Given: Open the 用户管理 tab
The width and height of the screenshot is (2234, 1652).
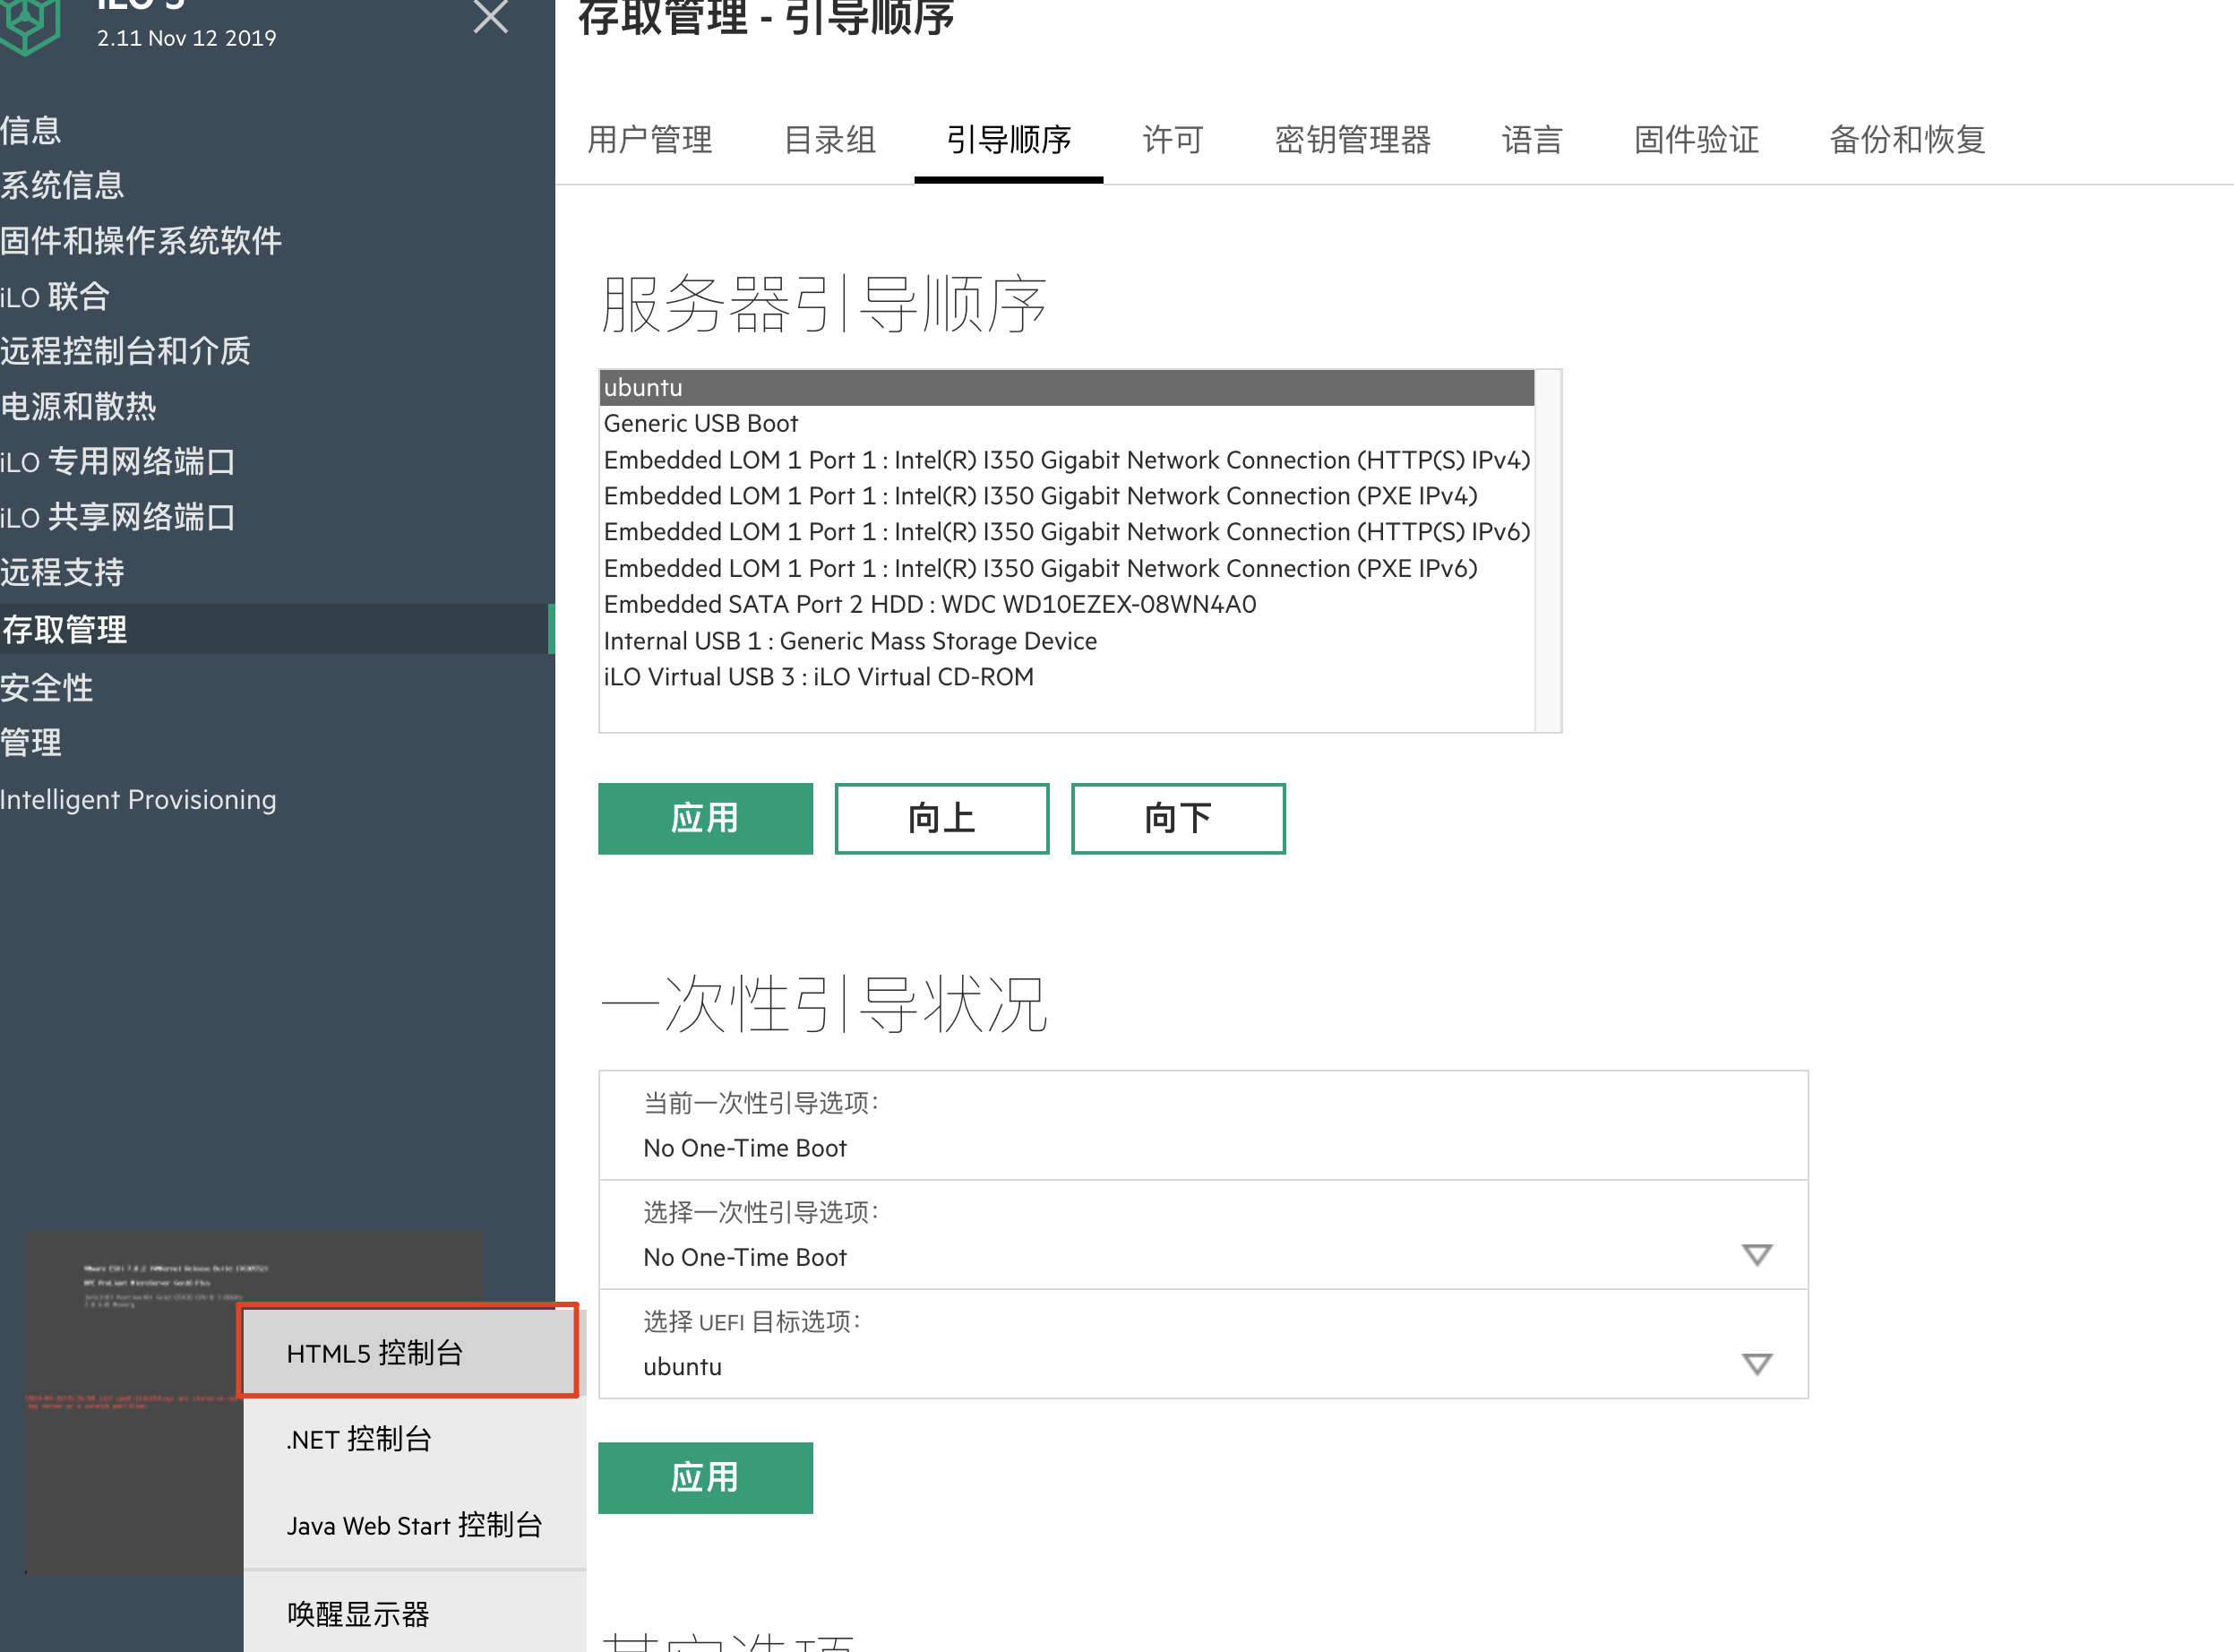Looking at the screenshot, I should pos(649,139).
